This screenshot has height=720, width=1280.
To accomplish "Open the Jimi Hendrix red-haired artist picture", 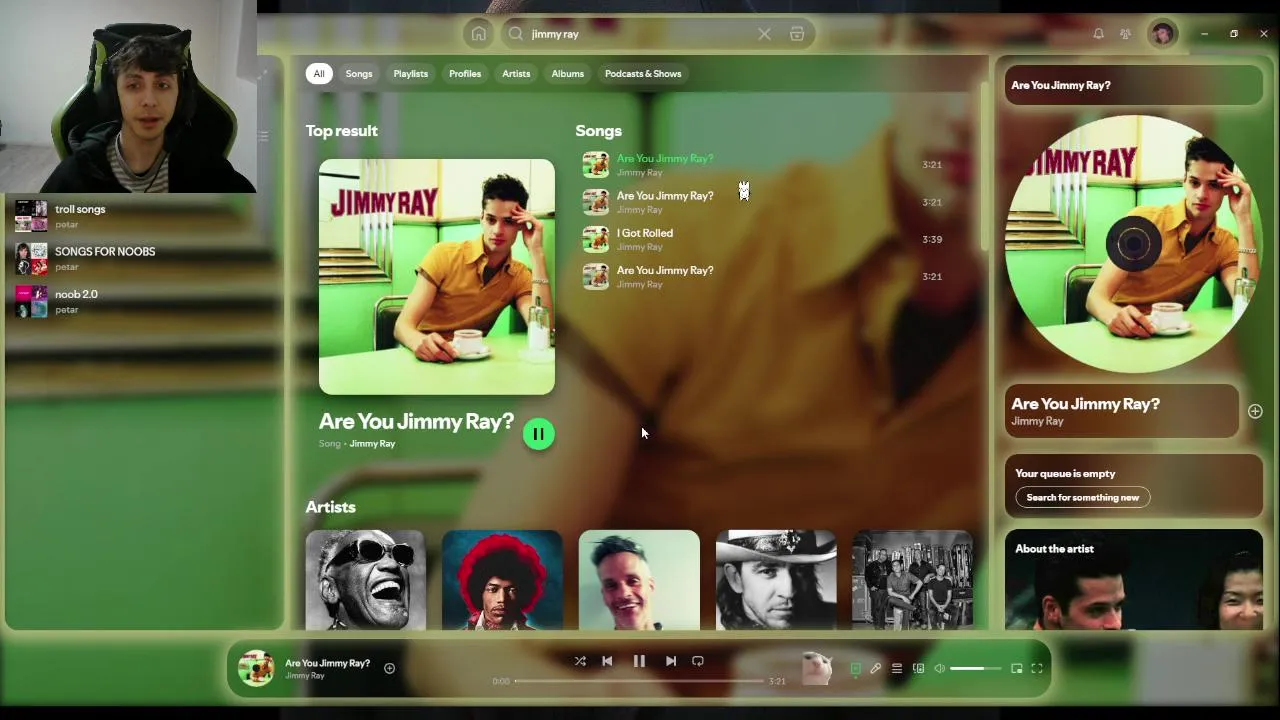I will coord(502,580).
